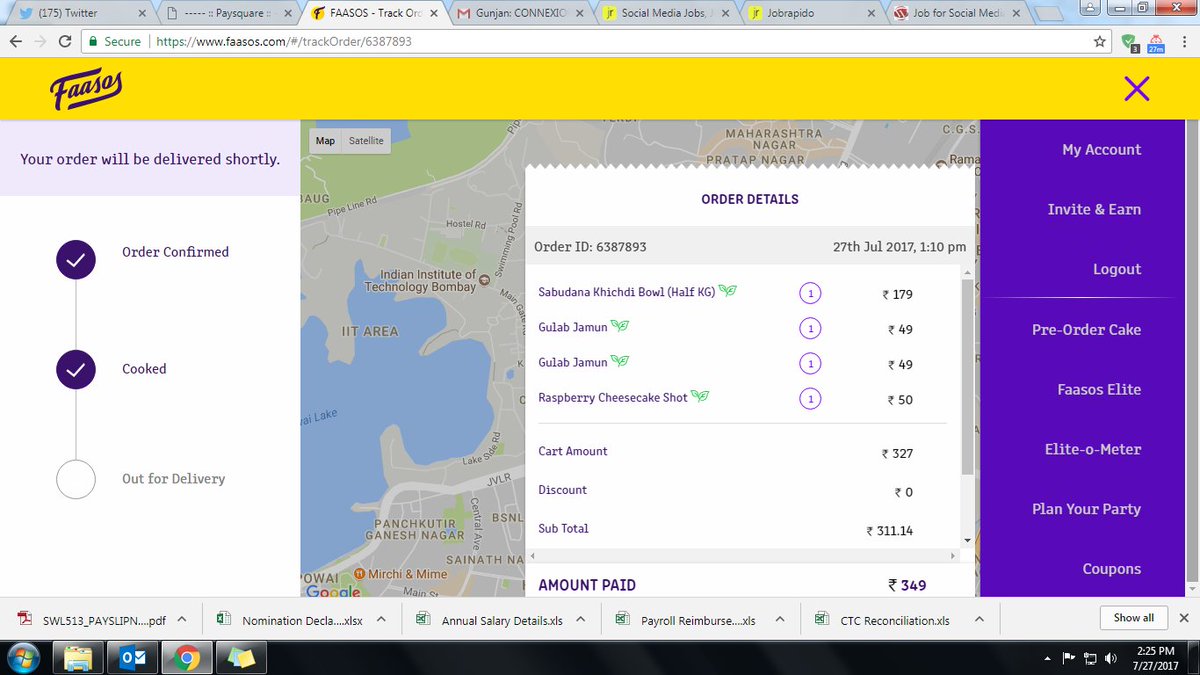Open Plan Your Party menu item

tap(1086, 510)
